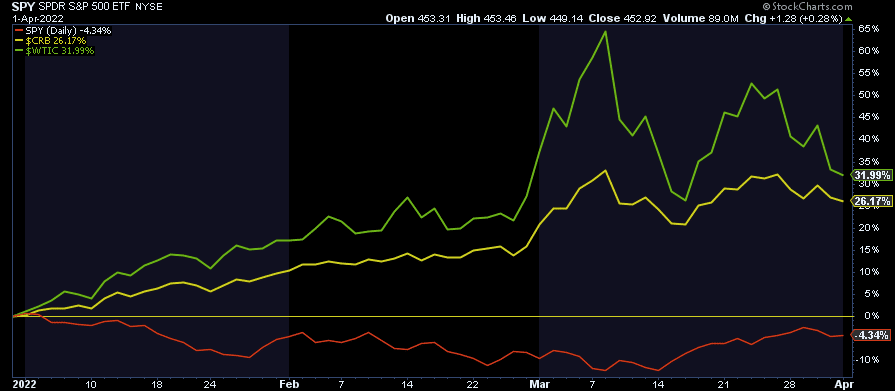Viewport: 895px width, 391px height.
Task: Click the SPY (Daily) -4.34% legend entry
Action: [x=62, y=30]
